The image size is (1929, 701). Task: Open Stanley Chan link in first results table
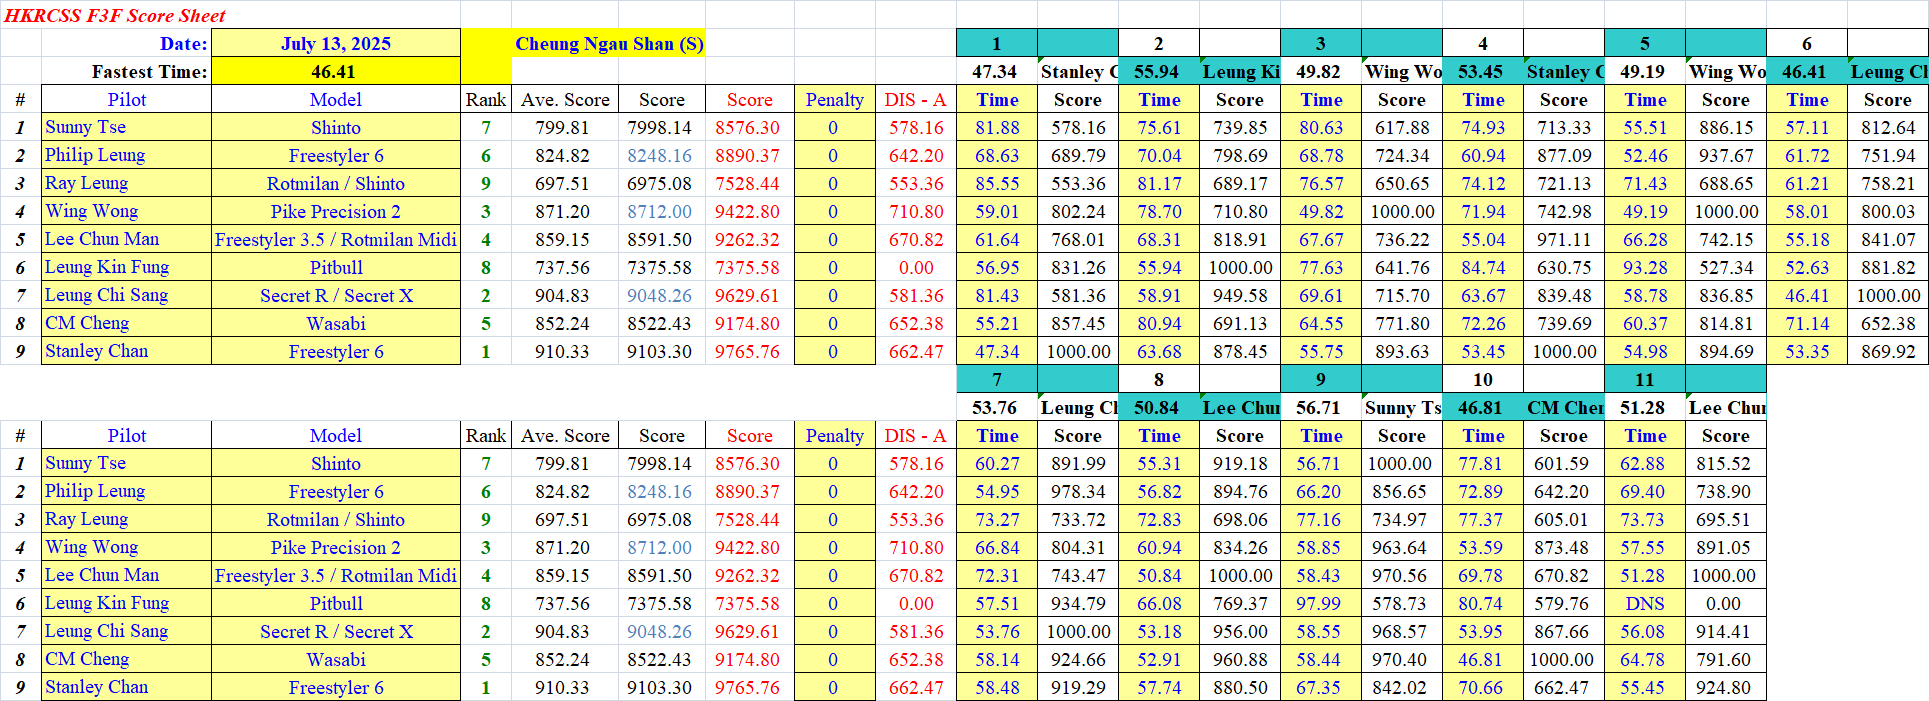pos(96,351)
